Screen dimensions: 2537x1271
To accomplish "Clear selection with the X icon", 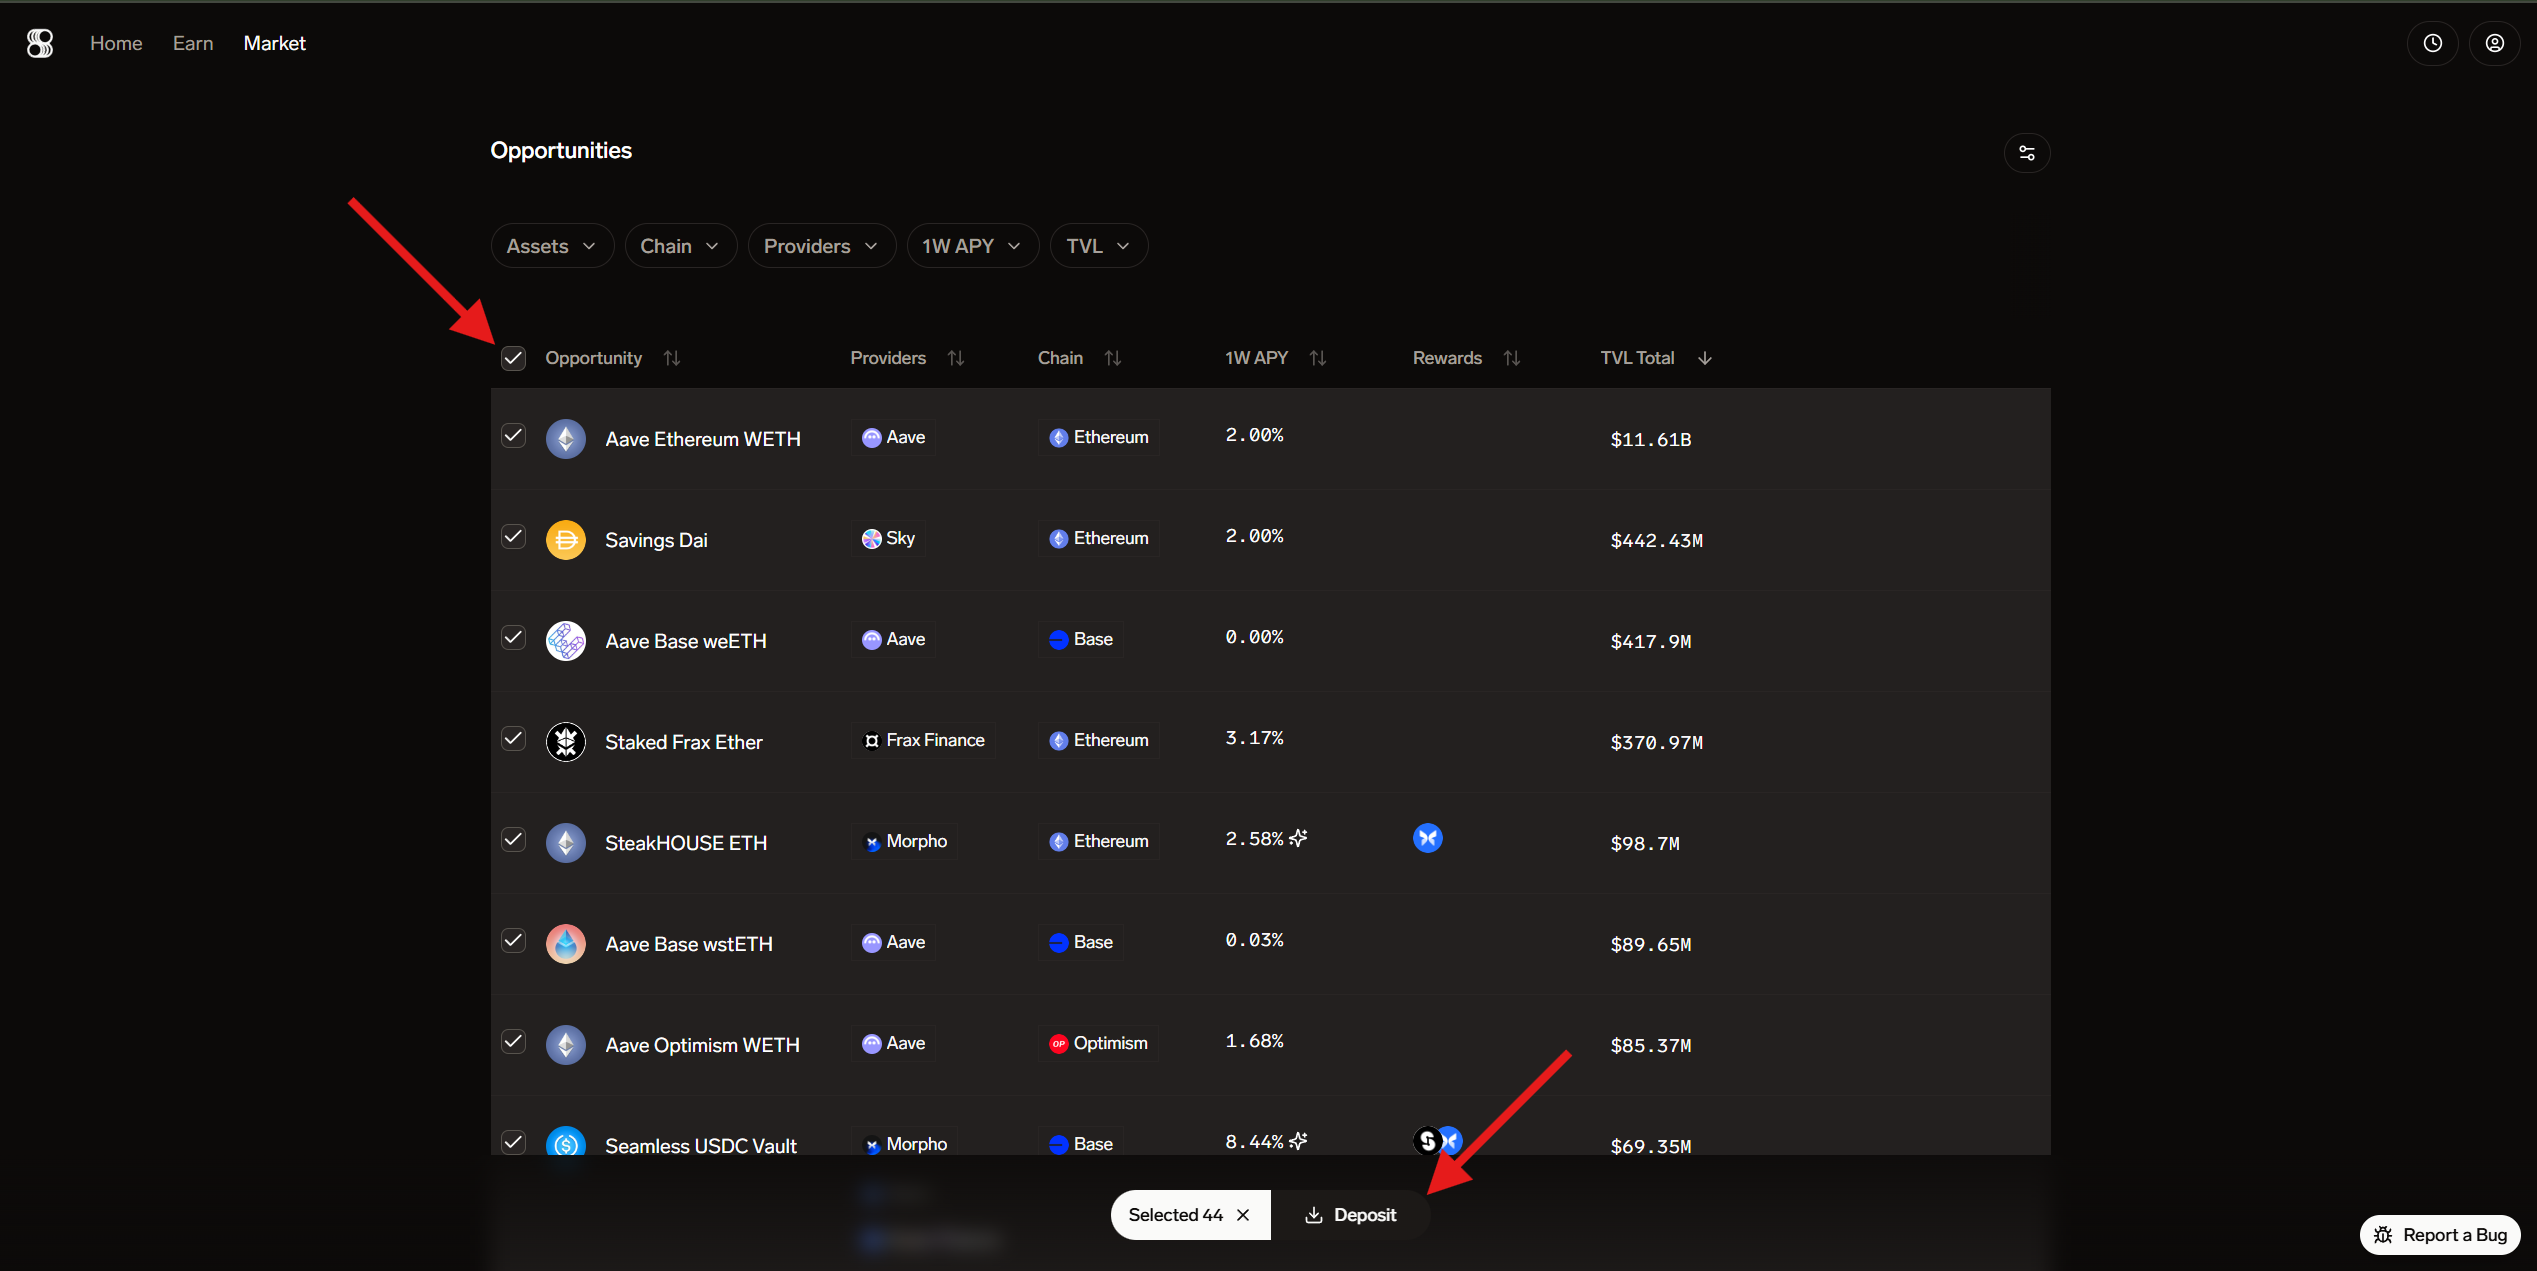I will tap(1243, 1215).
